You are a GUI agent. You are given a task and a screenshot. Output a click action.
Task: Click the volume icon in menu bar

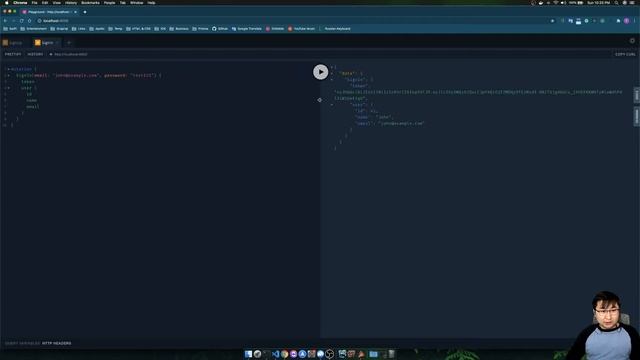point(563,3)
